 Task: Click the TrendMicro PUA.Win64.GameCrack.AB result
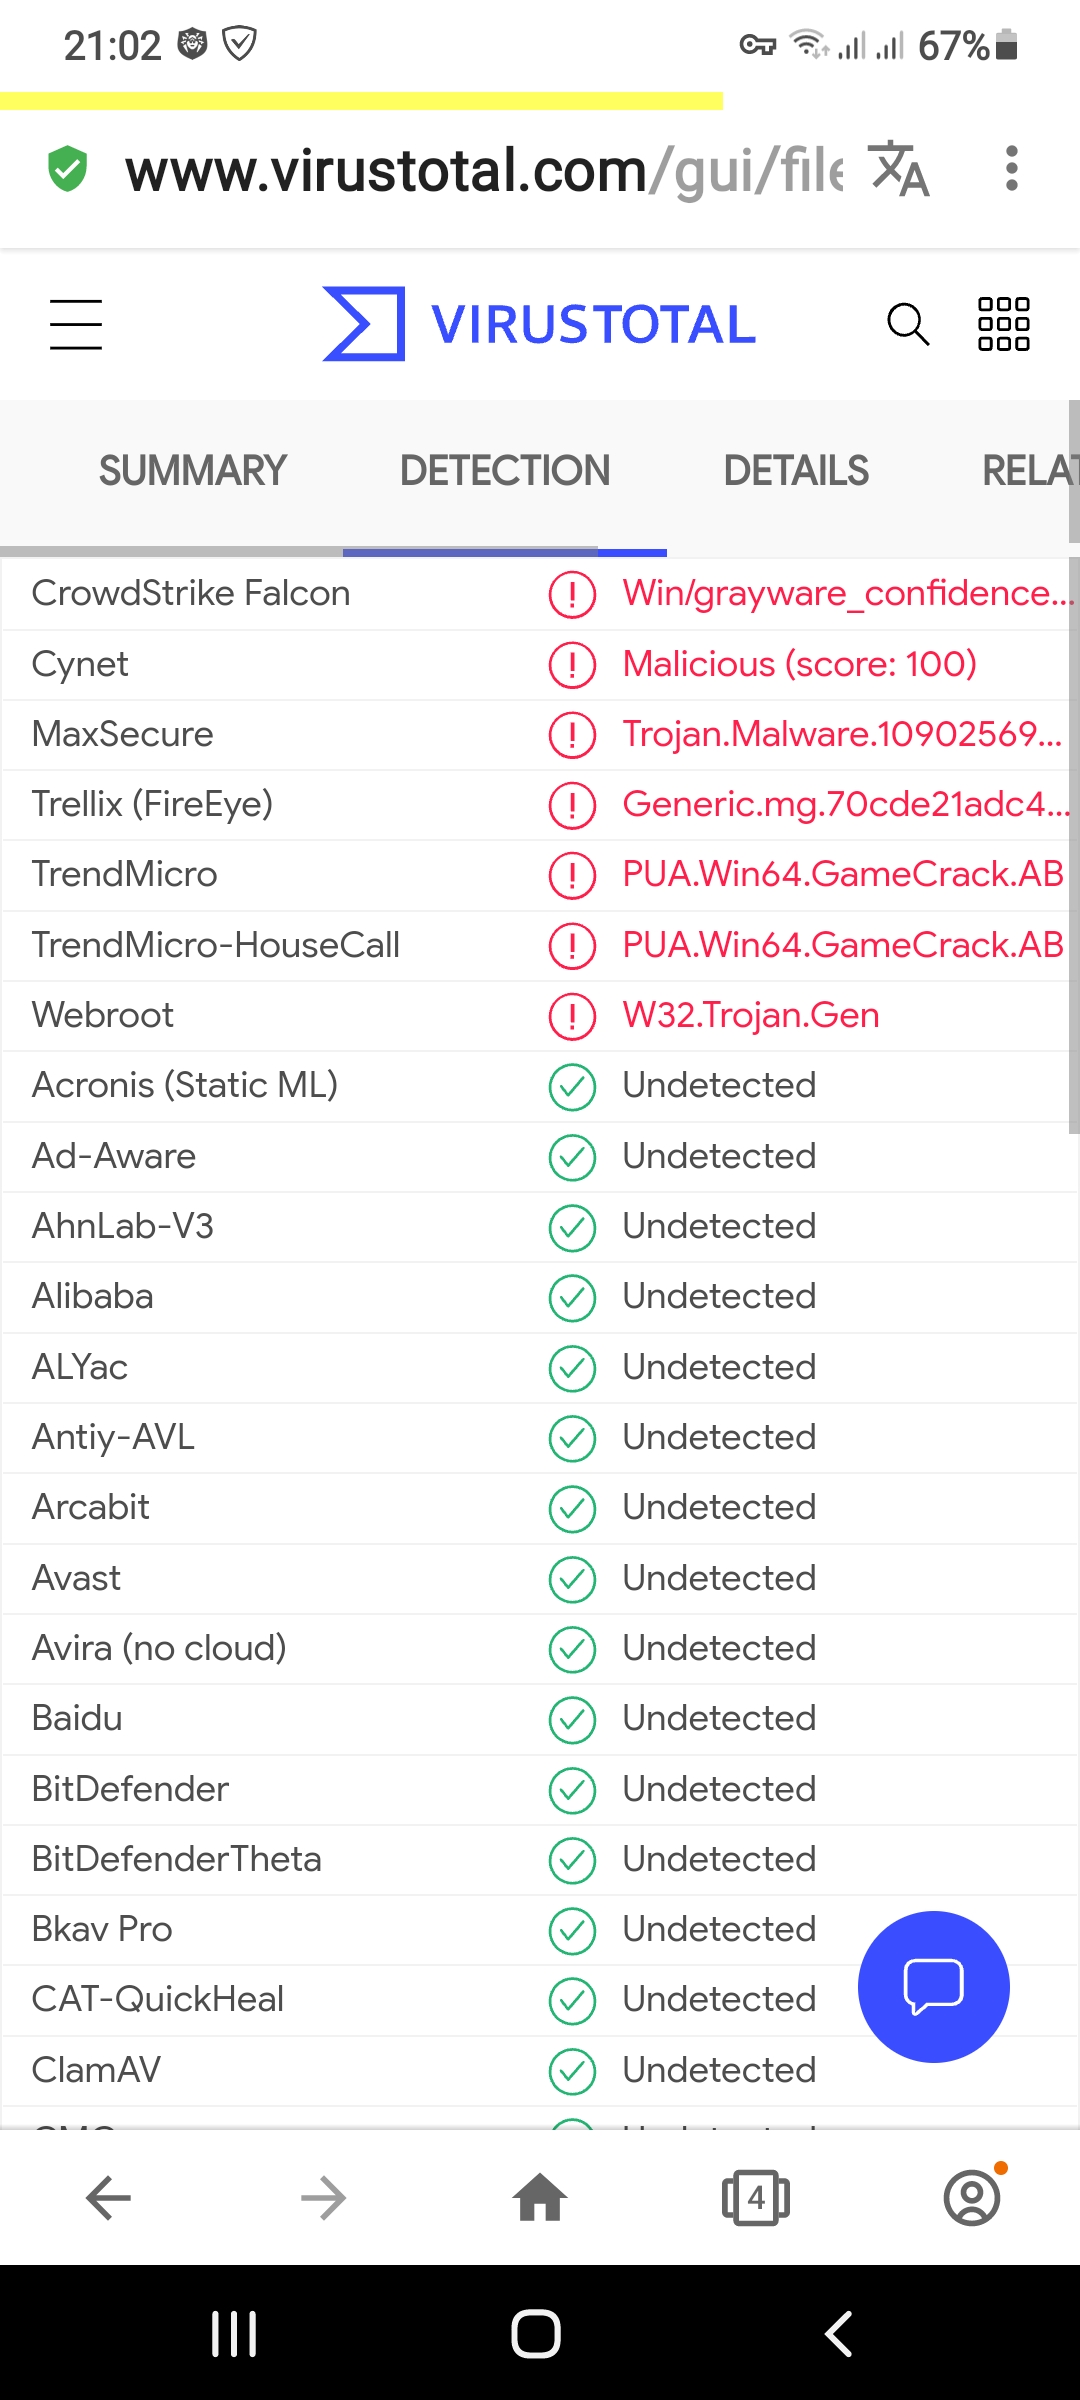point(842,875)
